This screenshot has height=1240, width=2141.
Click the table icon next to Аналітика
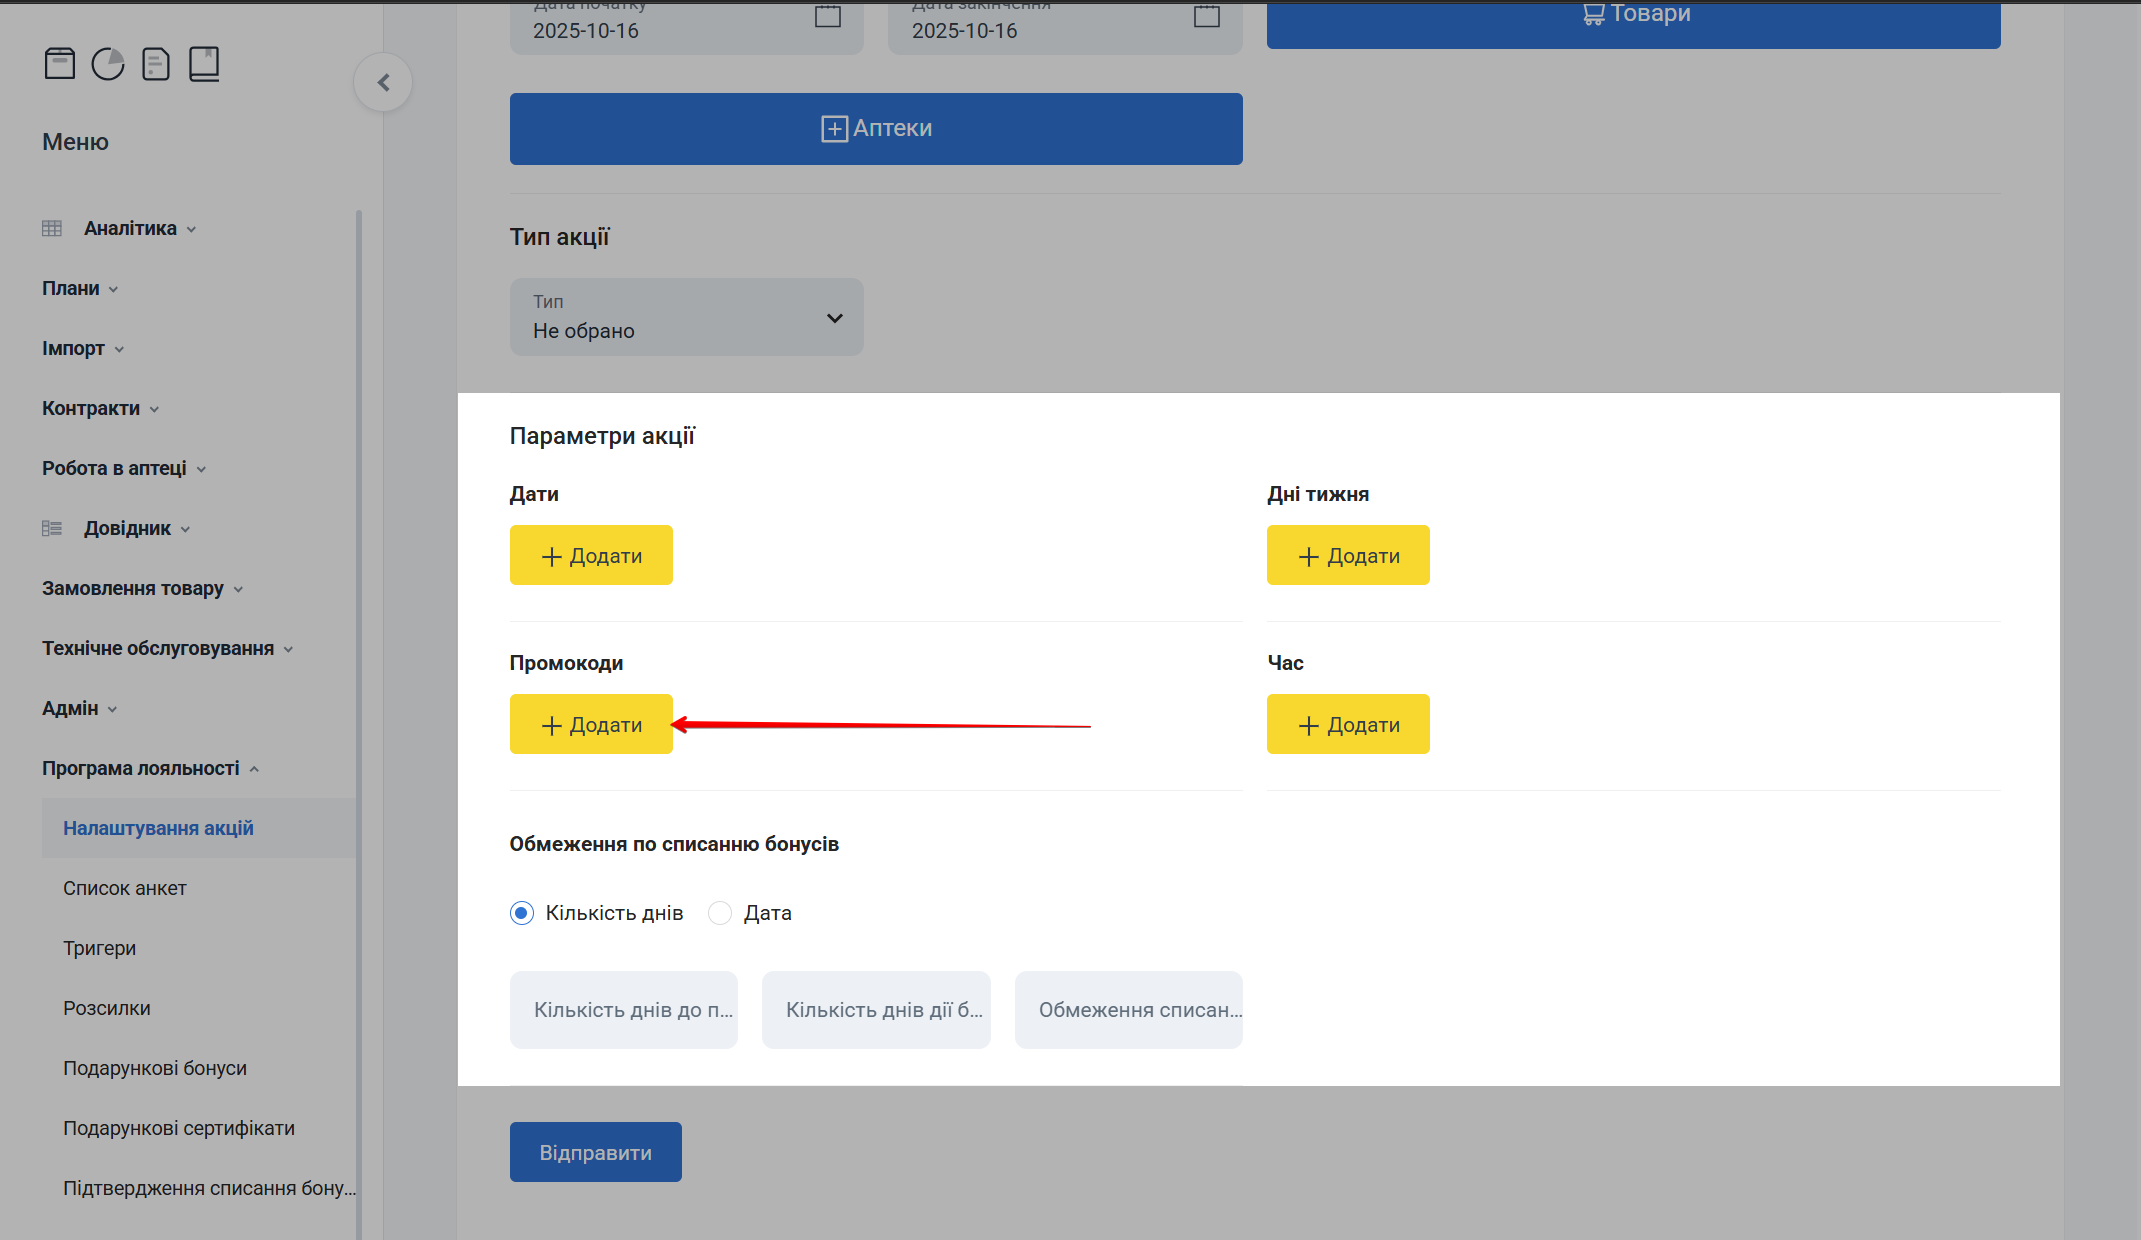pyautogui.click(x=52, y=228)
